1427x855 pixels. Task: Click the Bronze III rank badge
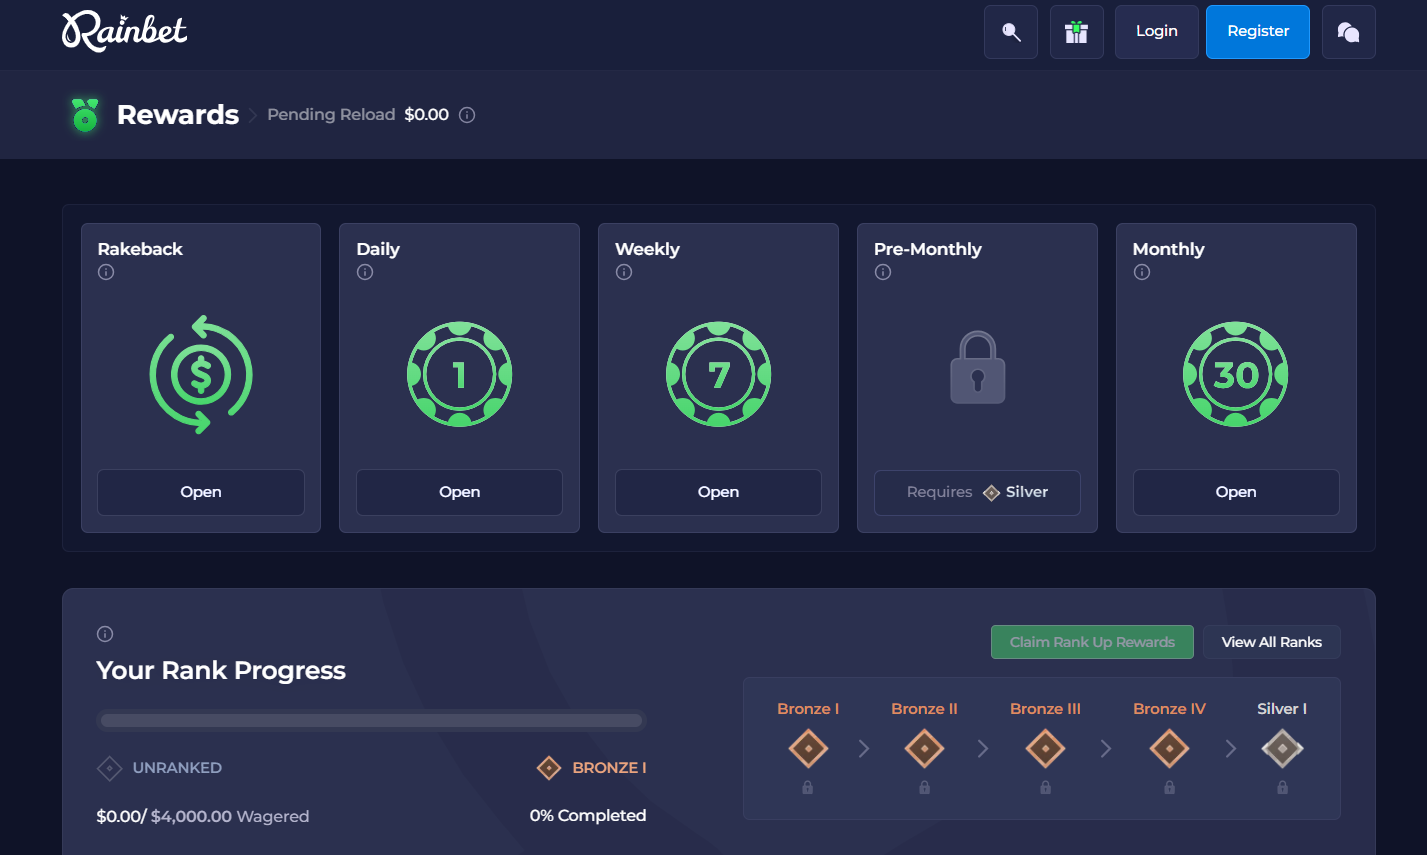(x=1045, y=748)
